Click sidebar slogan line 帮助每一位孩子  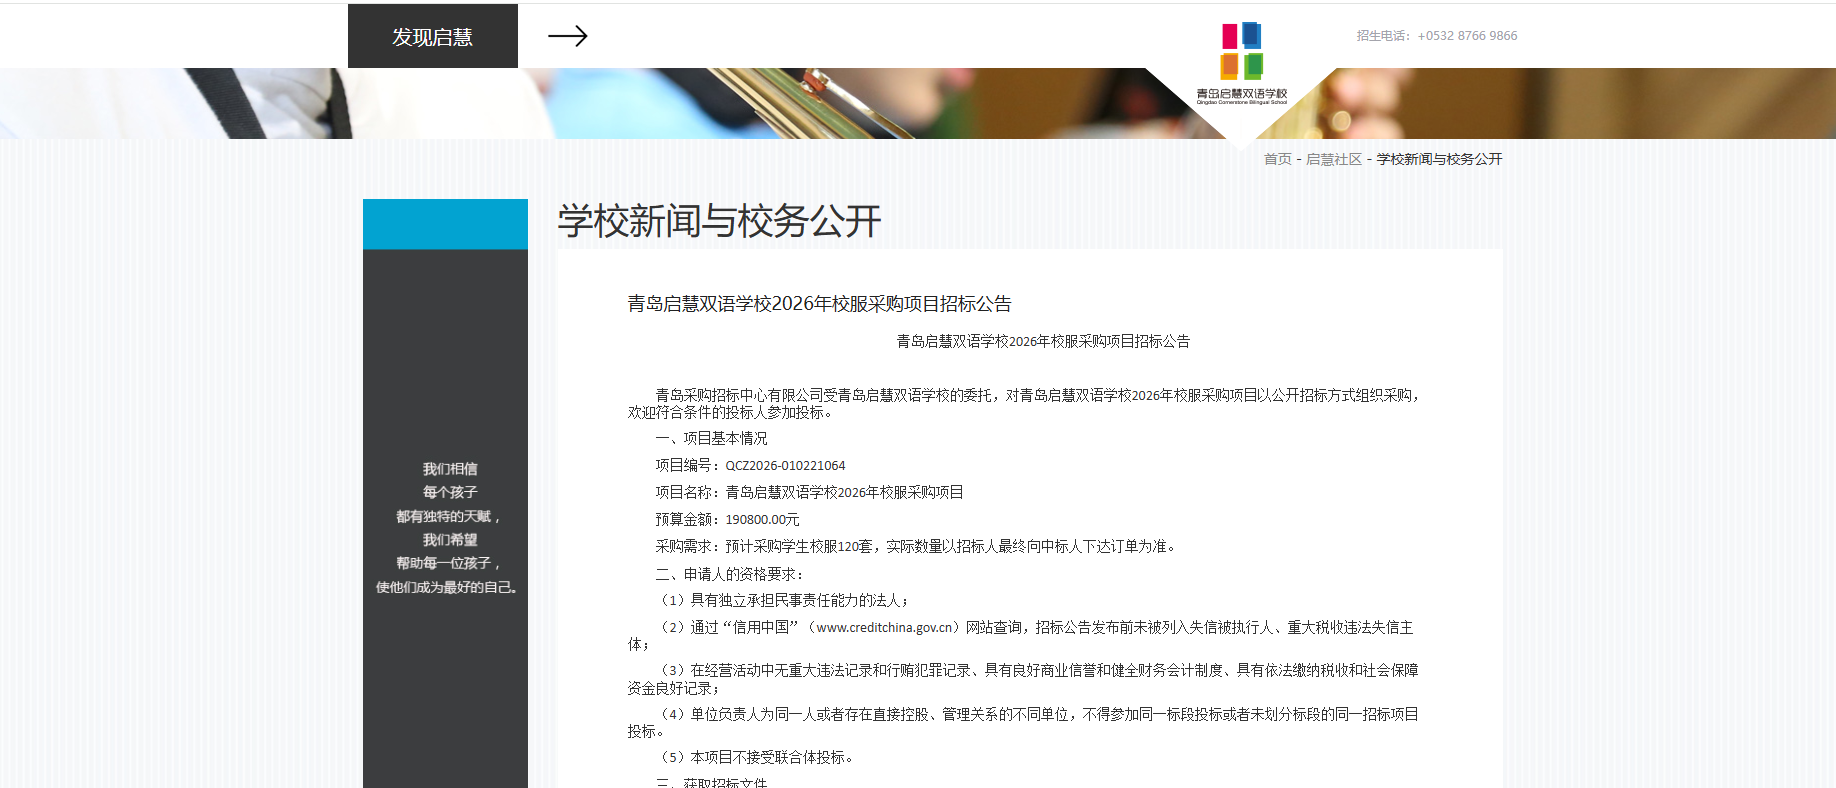(x=449, y=563)
